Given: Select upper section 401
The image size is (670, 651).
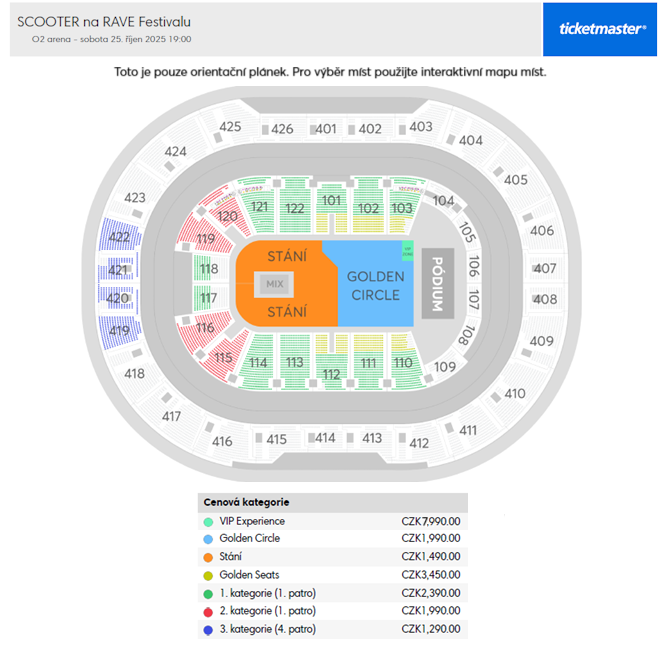Looking at the screenshot, I should tap(326, 129).
